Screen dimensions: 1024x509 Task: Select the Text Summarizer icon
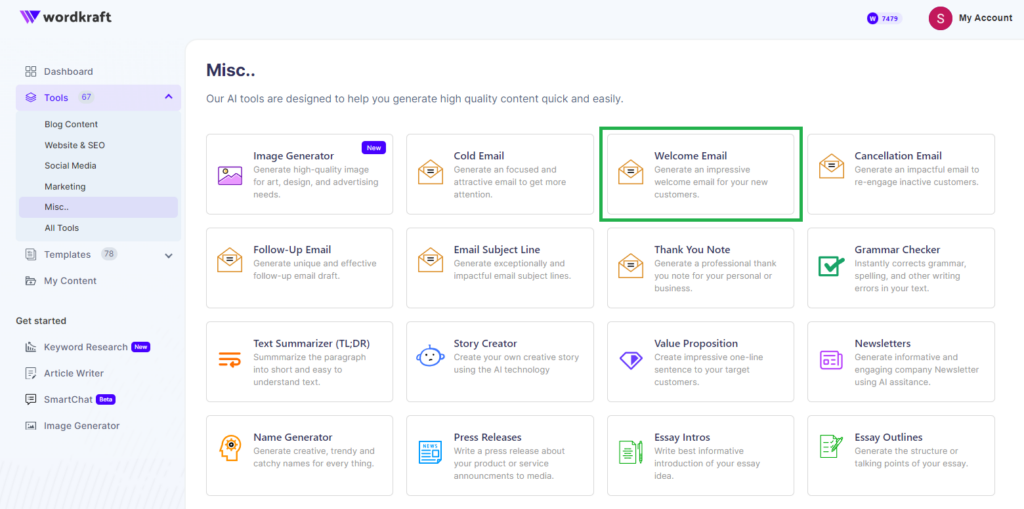click(230, 359)
